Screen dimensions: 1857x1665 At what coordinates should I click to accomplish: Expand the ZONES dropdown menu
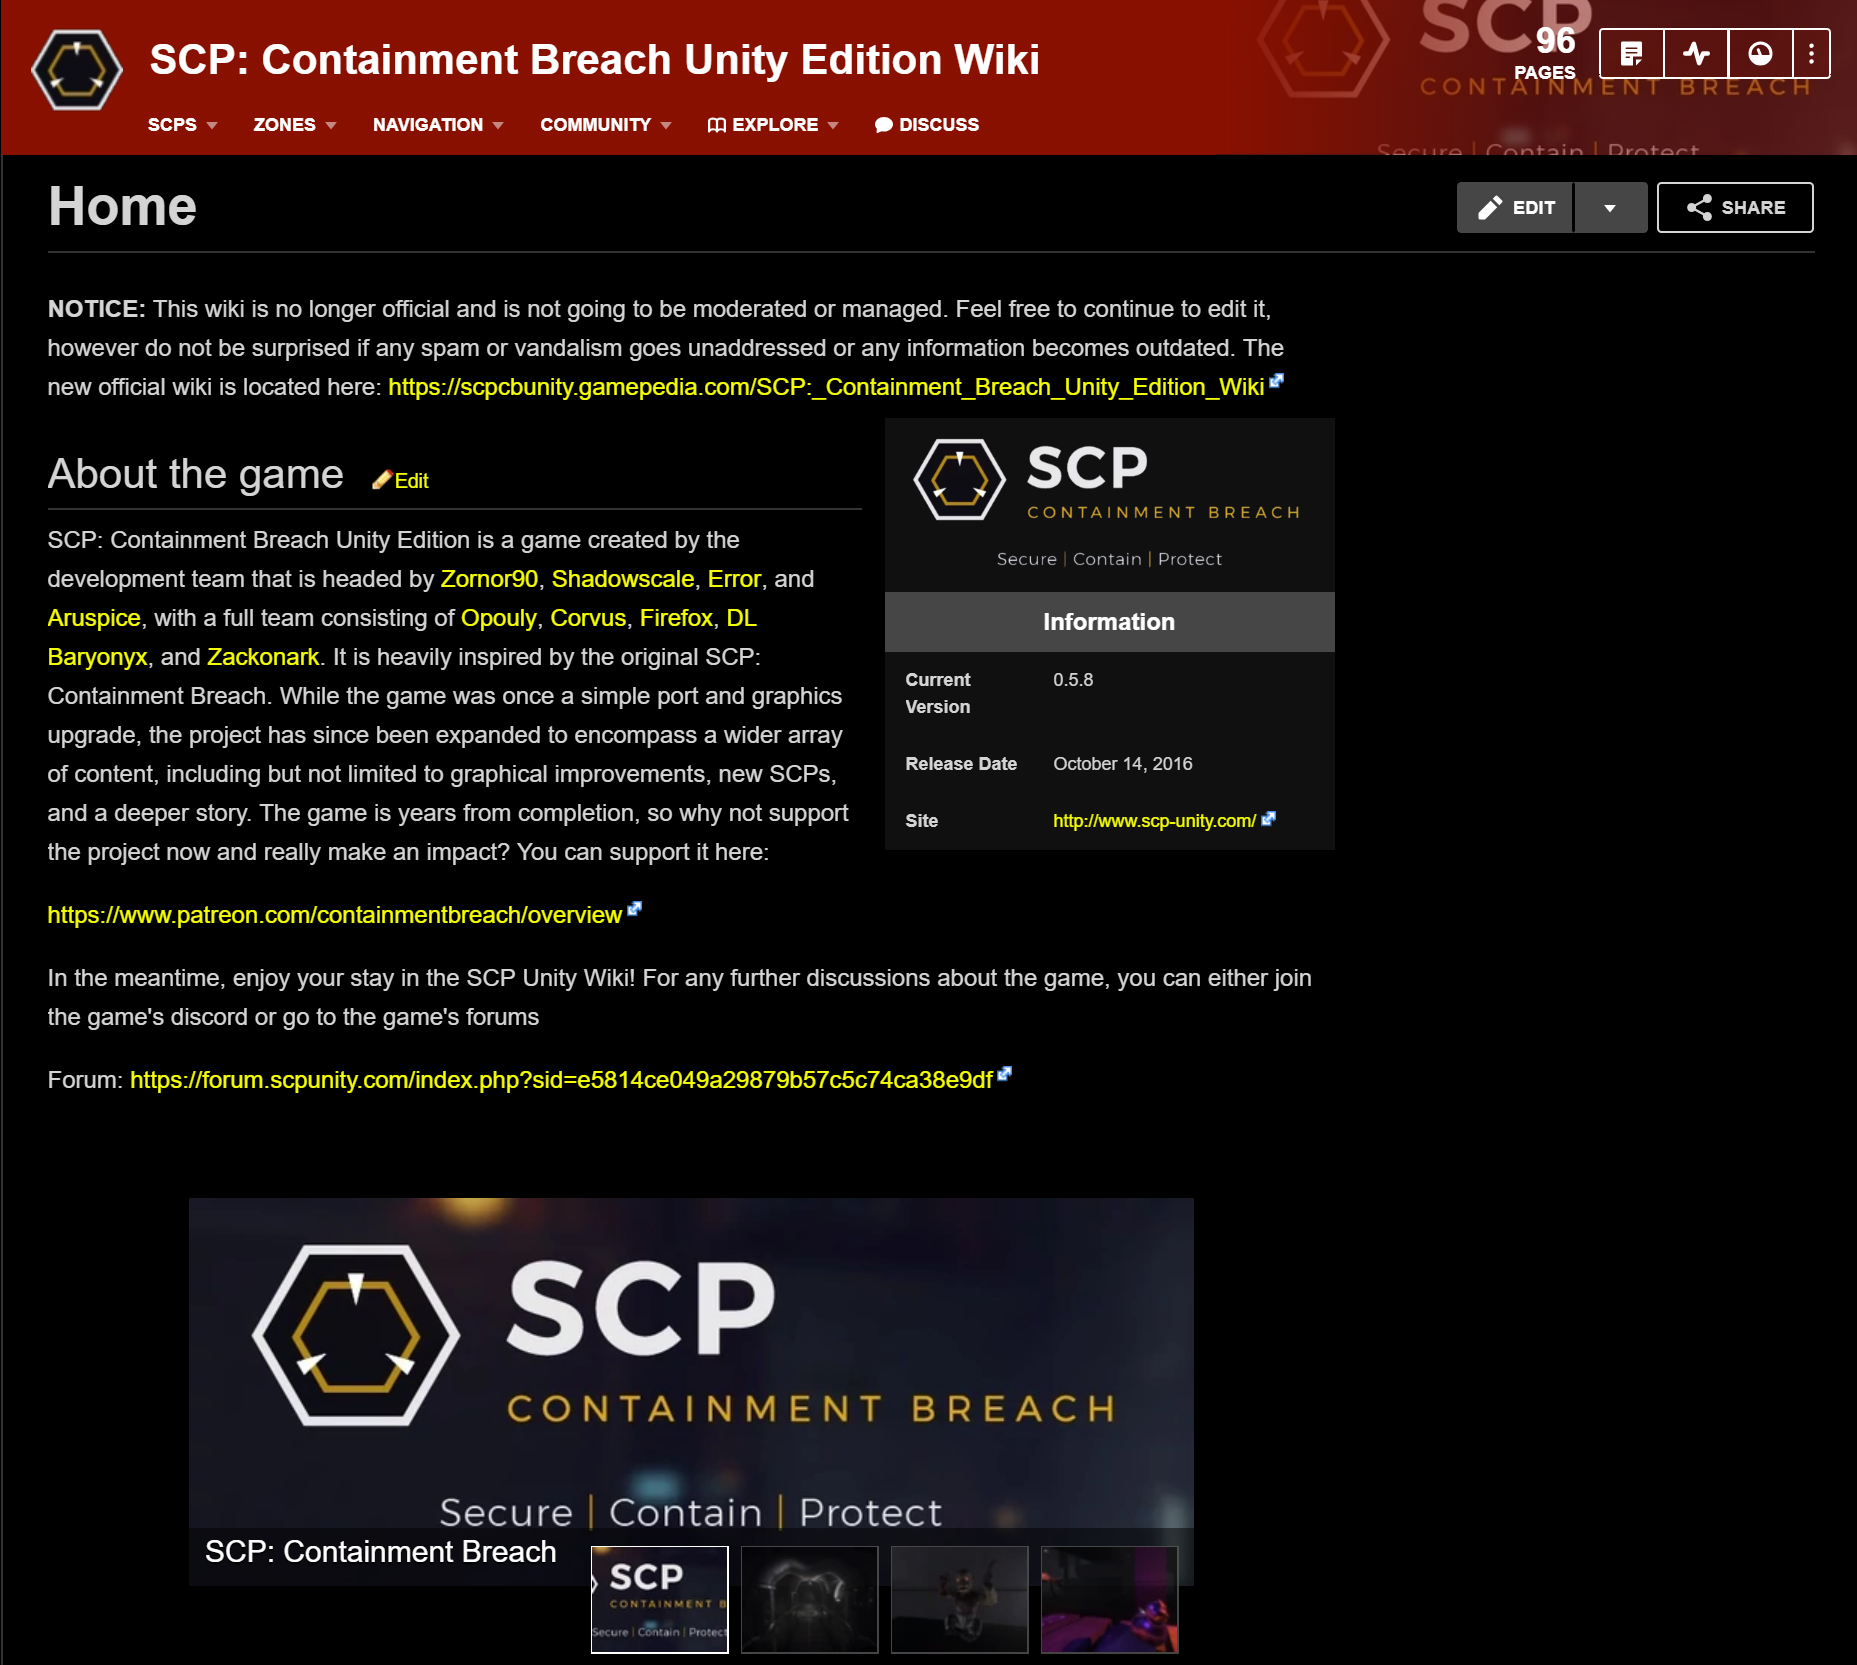pos(295,125)
